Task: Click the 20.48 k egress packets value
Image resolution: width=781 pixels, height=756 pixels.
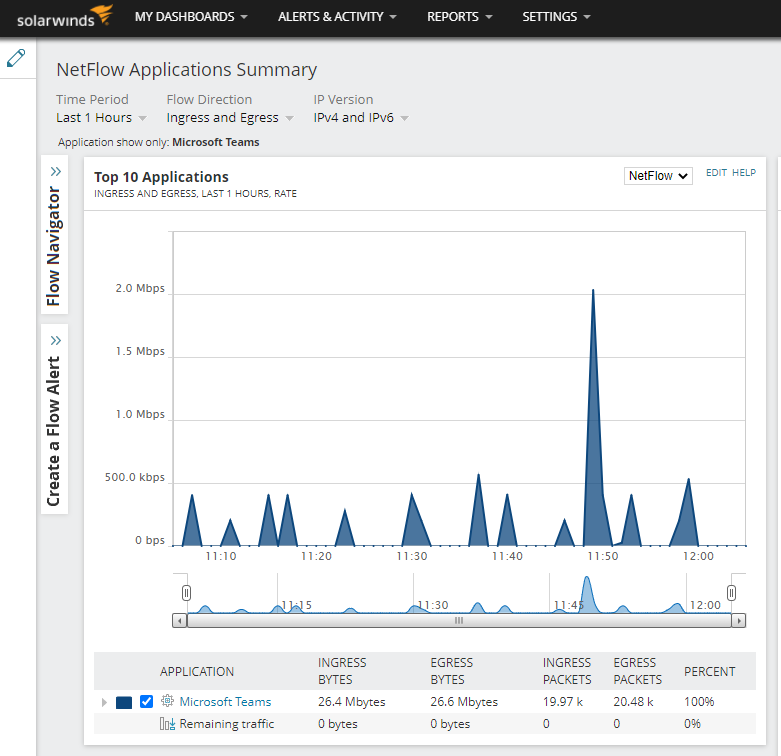Action: click(x=633, y=702)
